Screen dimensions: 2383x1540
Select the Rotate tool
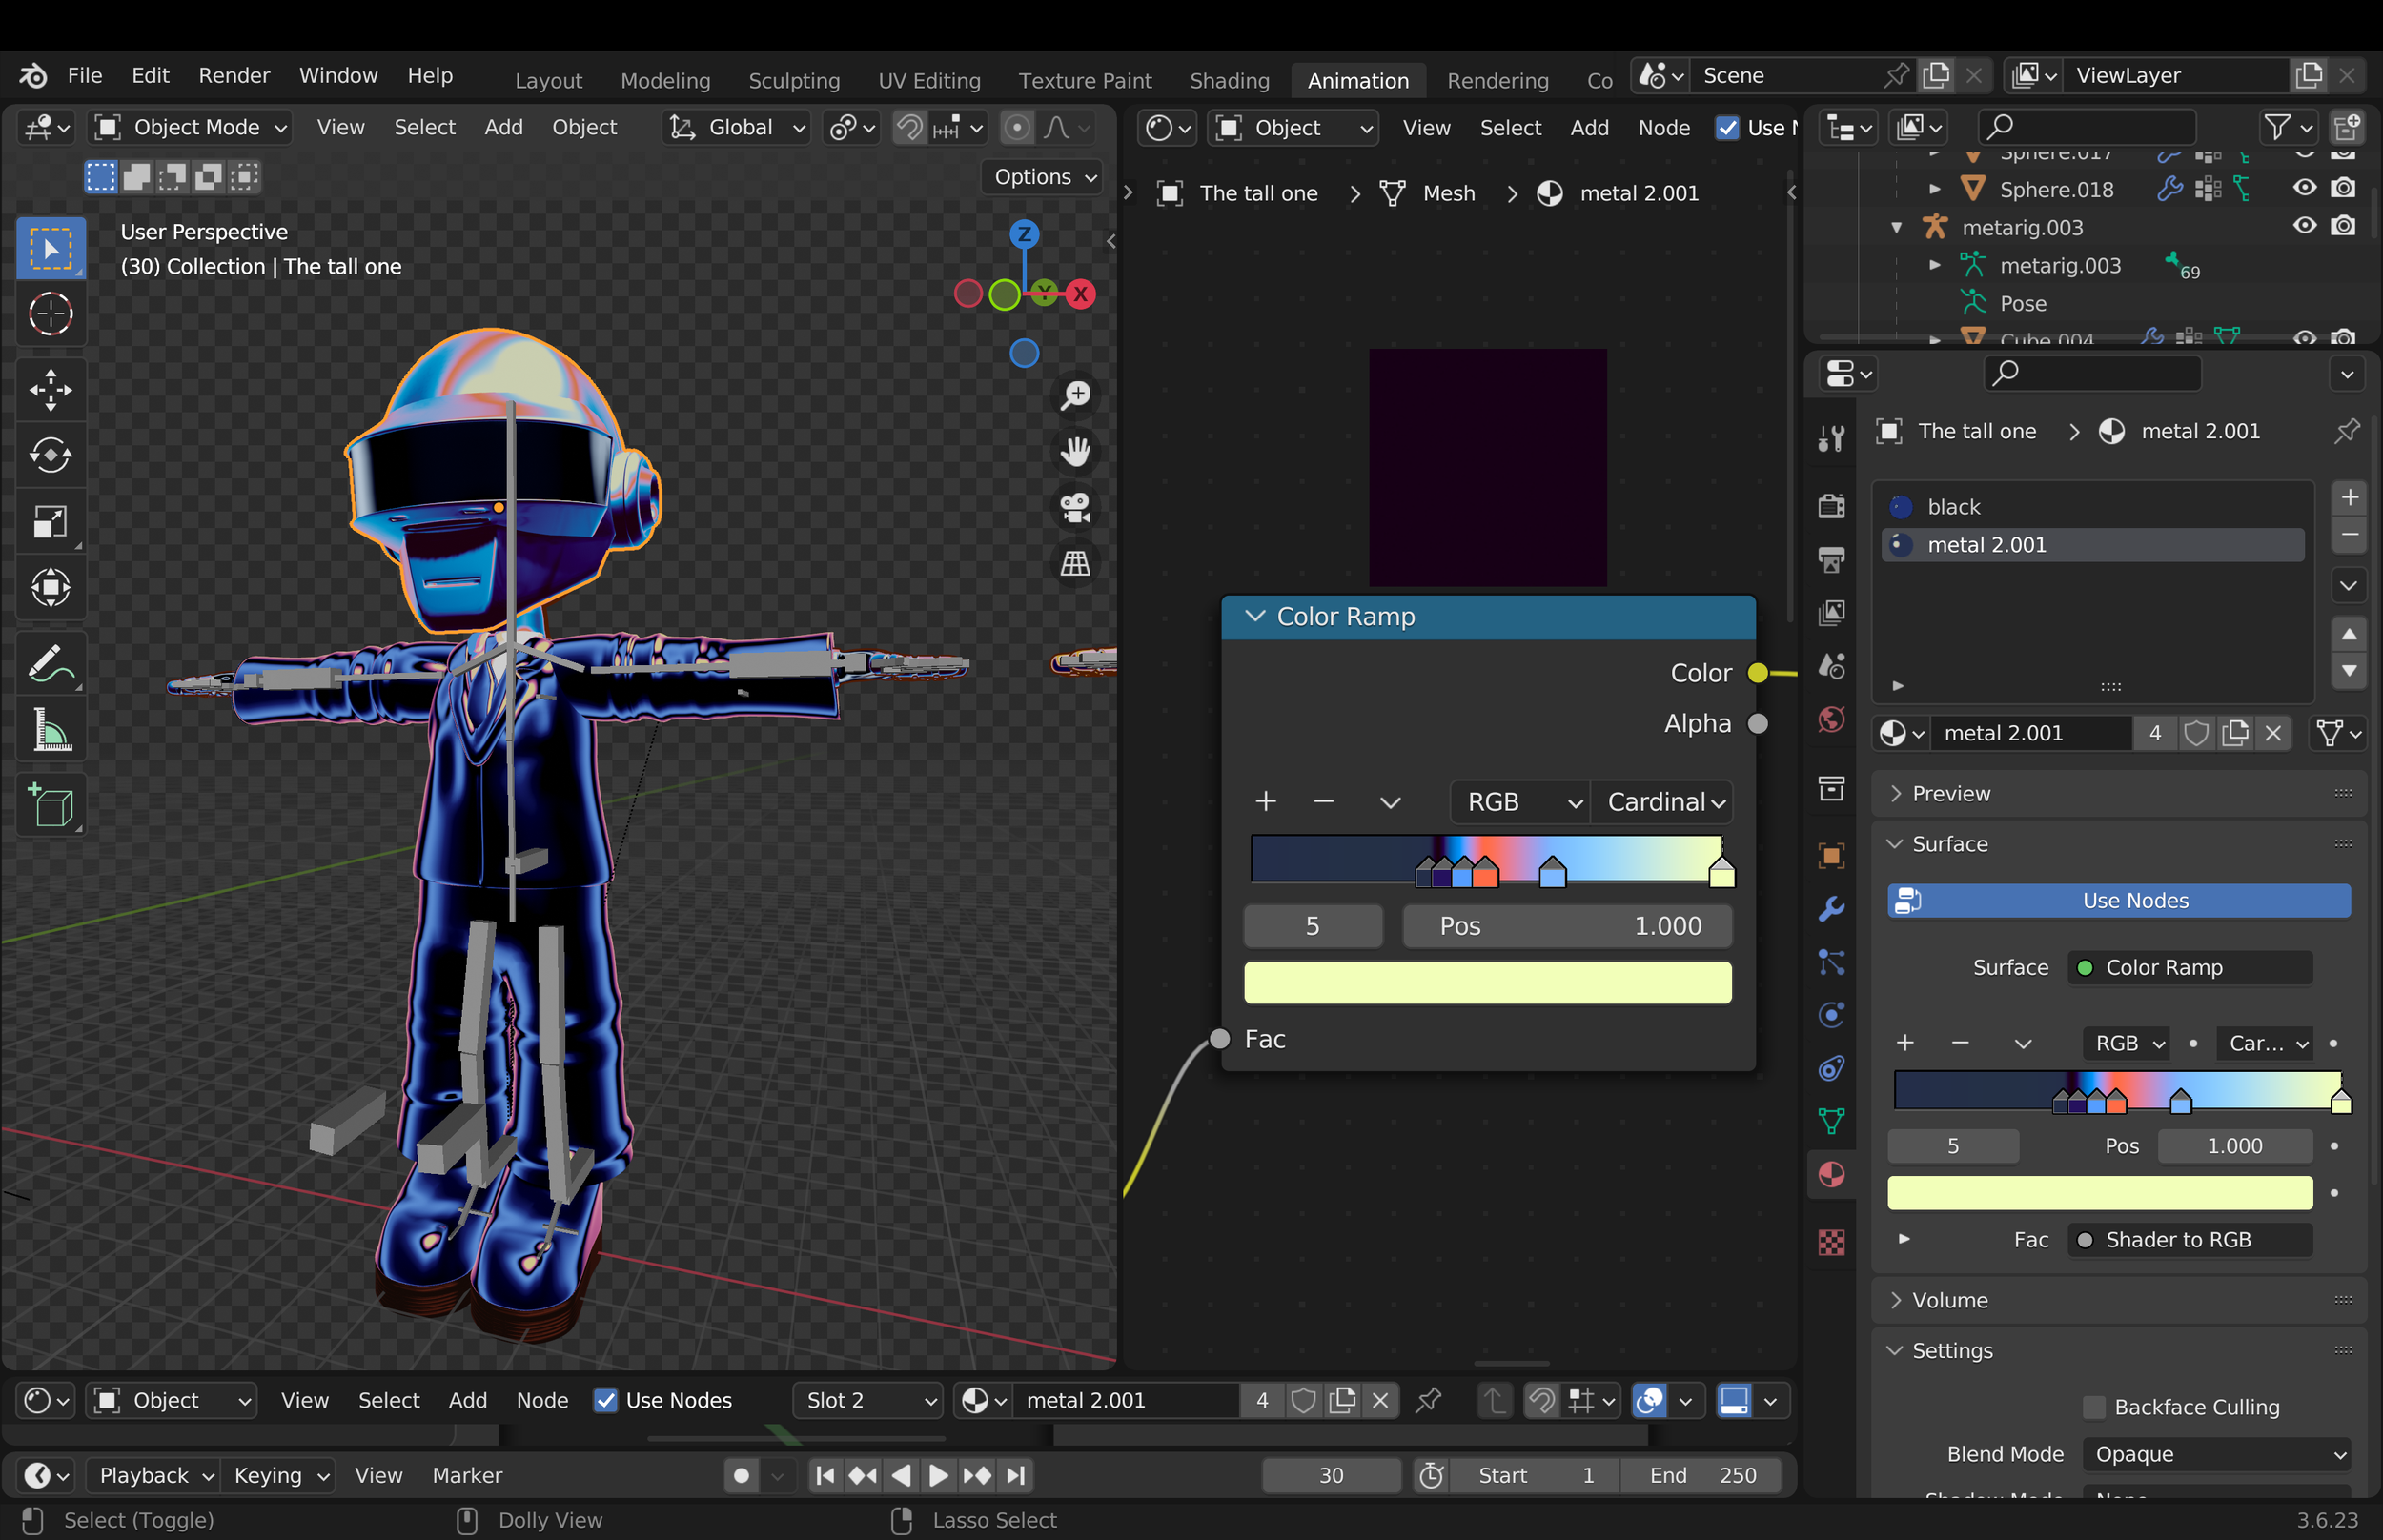point(50,456)
